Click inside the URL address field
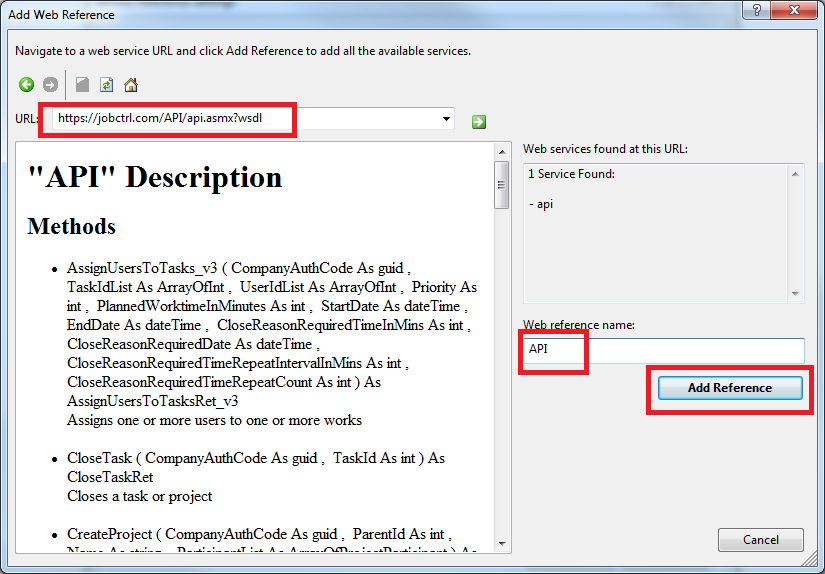The image size is (825, 574). [240, 119]
